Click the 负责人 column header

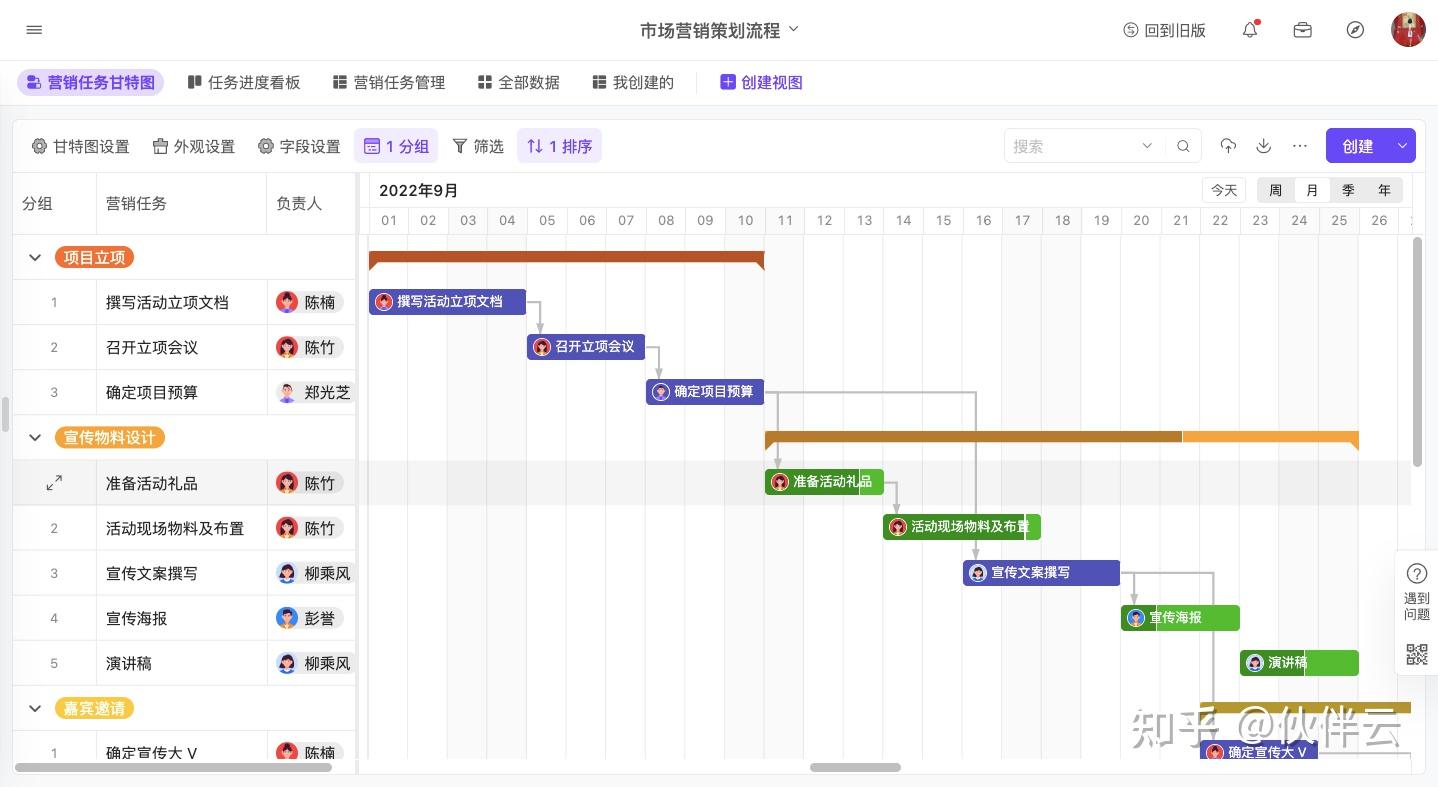(299, 203)
